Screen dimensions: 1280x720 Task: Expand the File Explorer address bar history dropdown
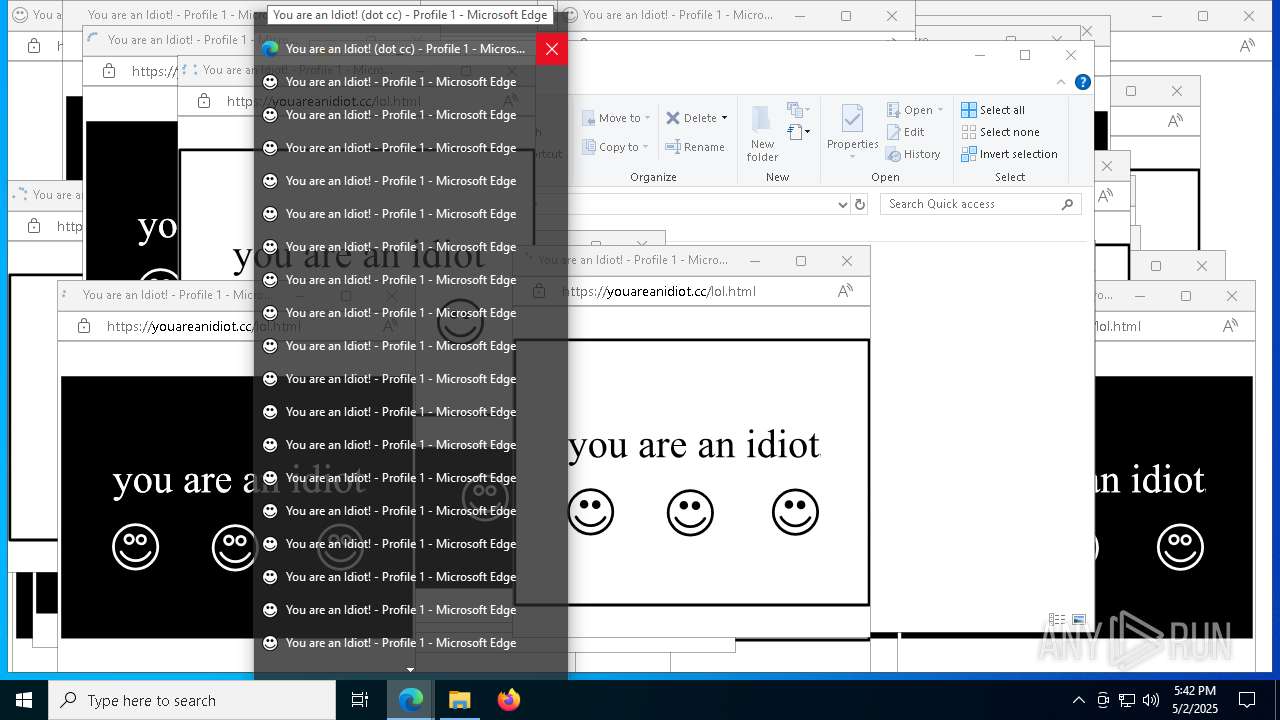click(842, 204)
